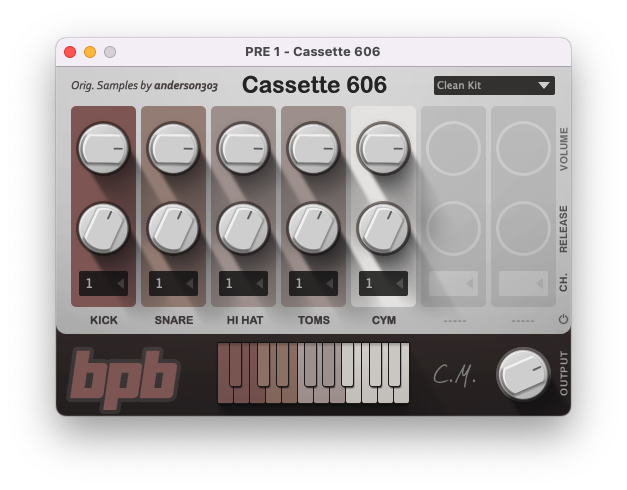Viewport: 627px width, 490px height.
Task: Click the C.M. signature logo
Action: pos(453,375)
